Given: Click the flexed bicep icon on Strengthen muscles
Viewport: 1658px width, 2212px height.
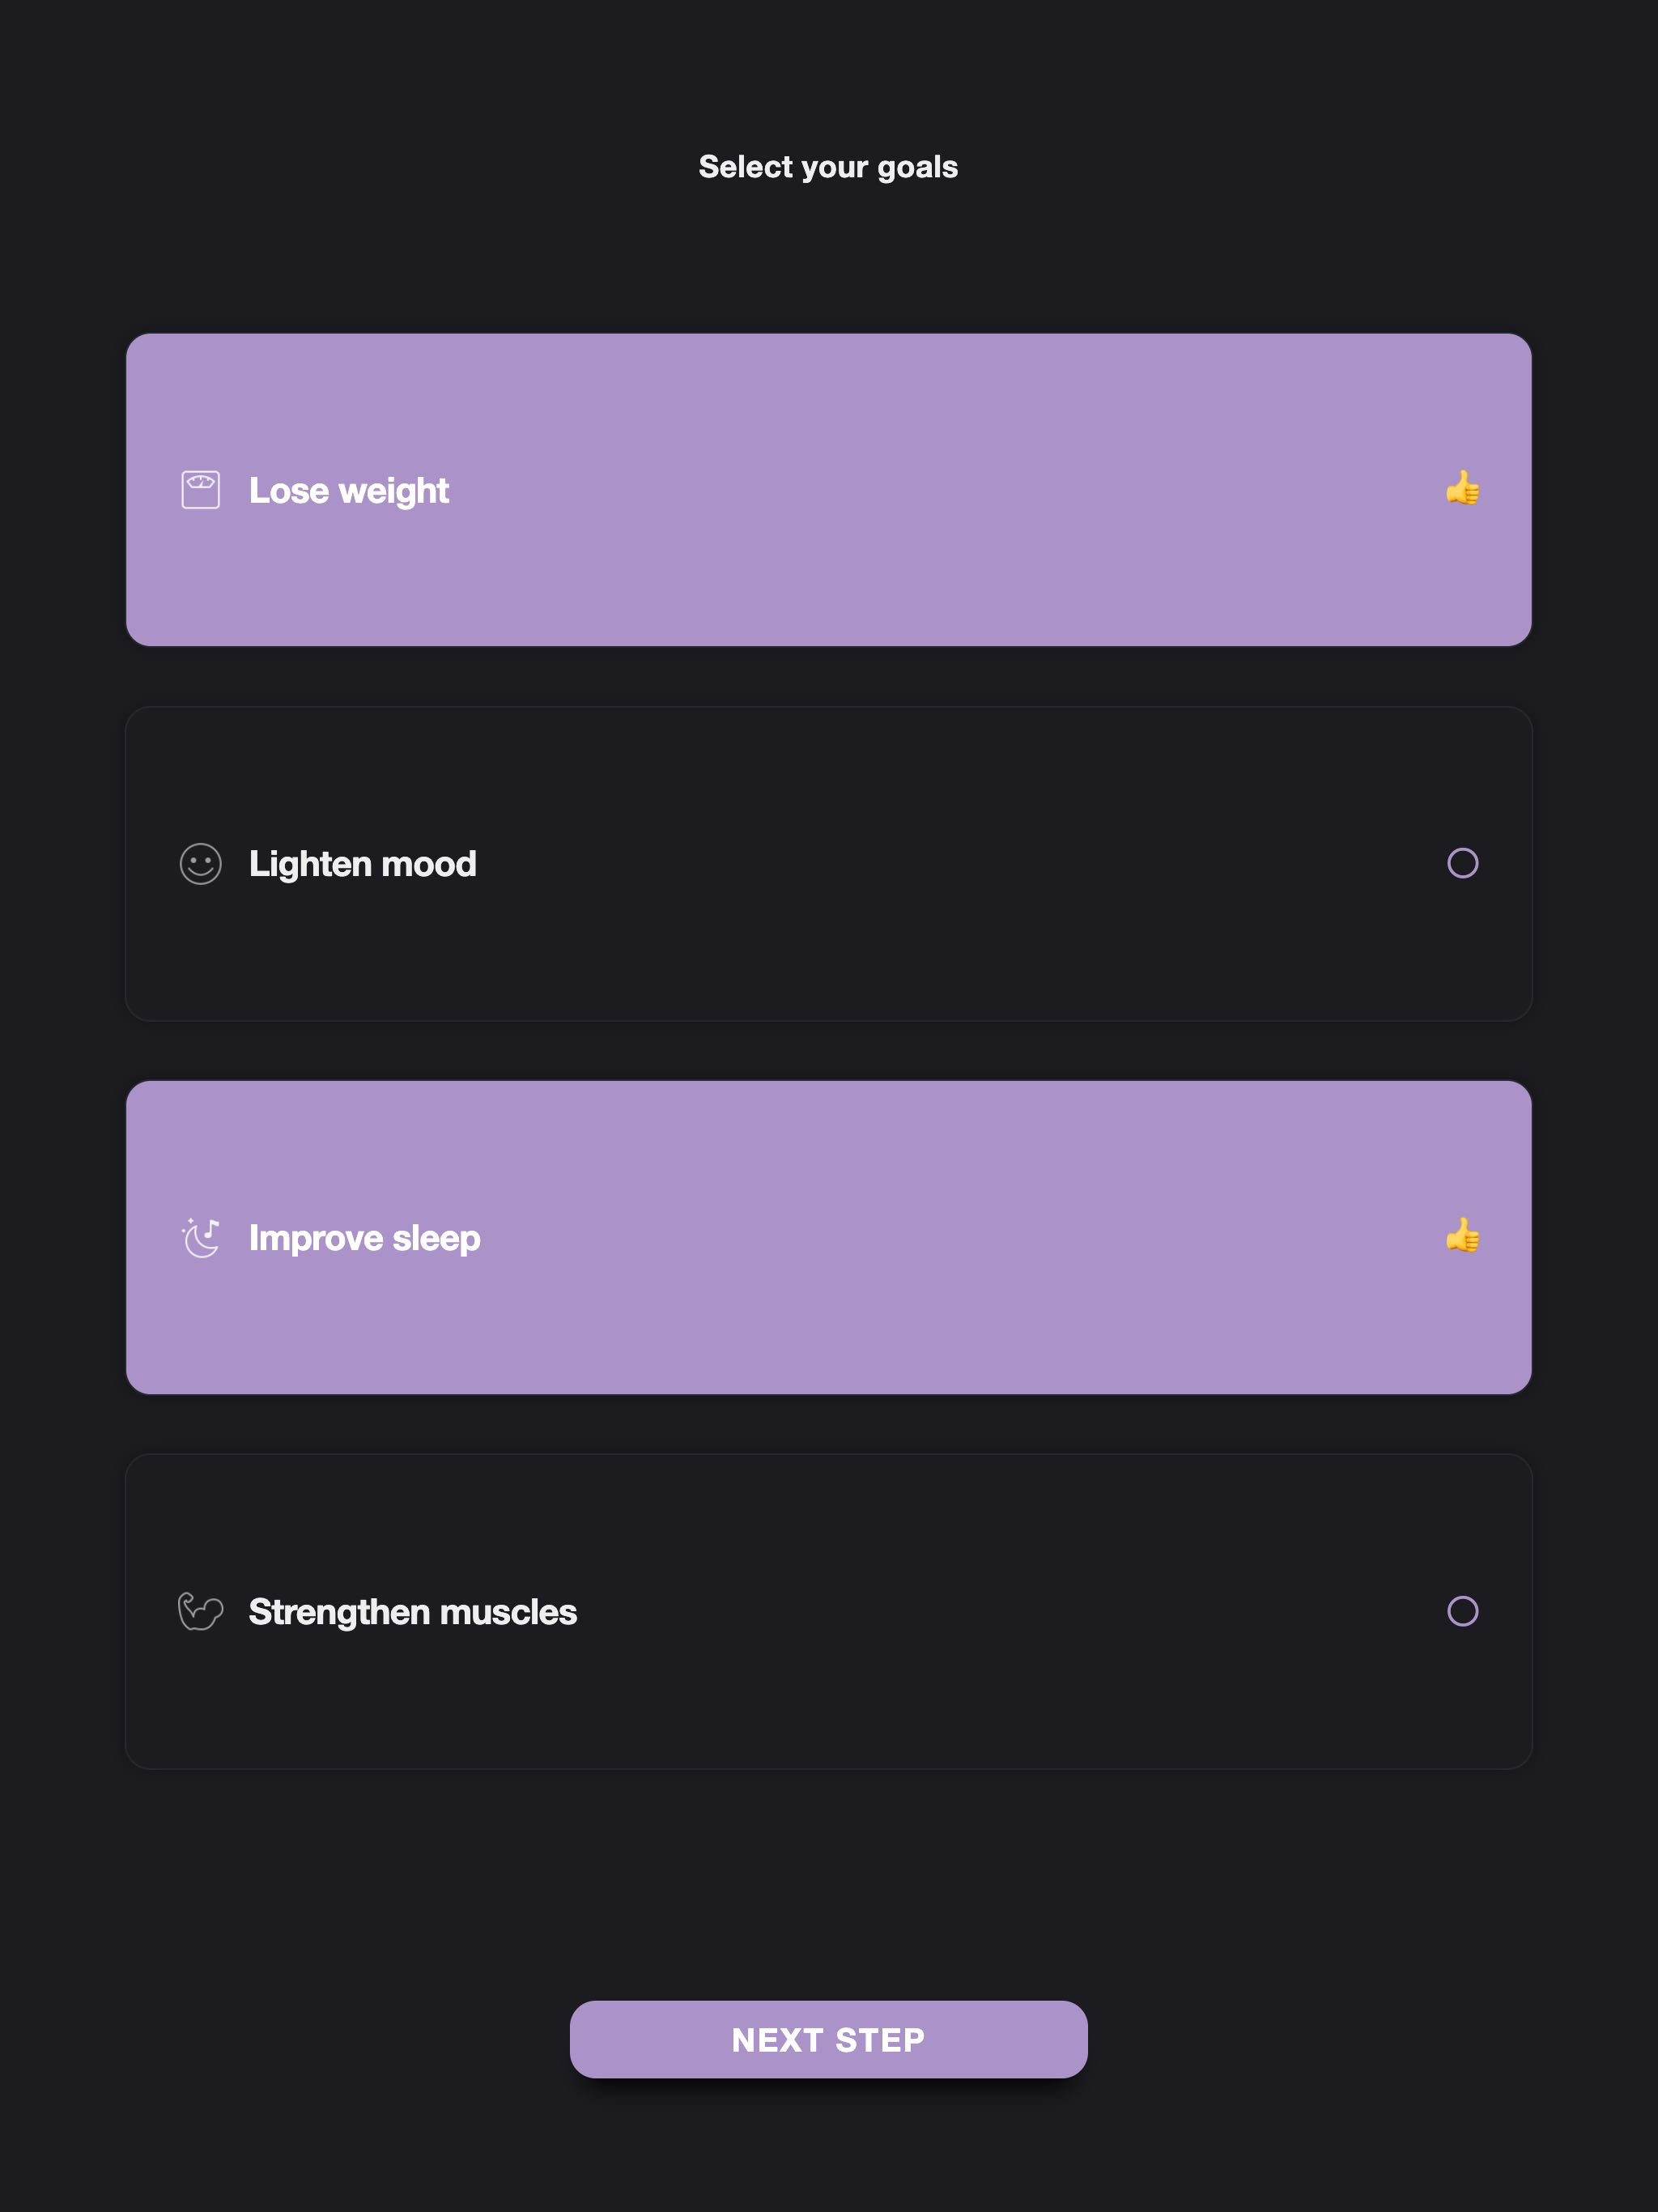Looking at the screenshot, I should [199, 1610].
